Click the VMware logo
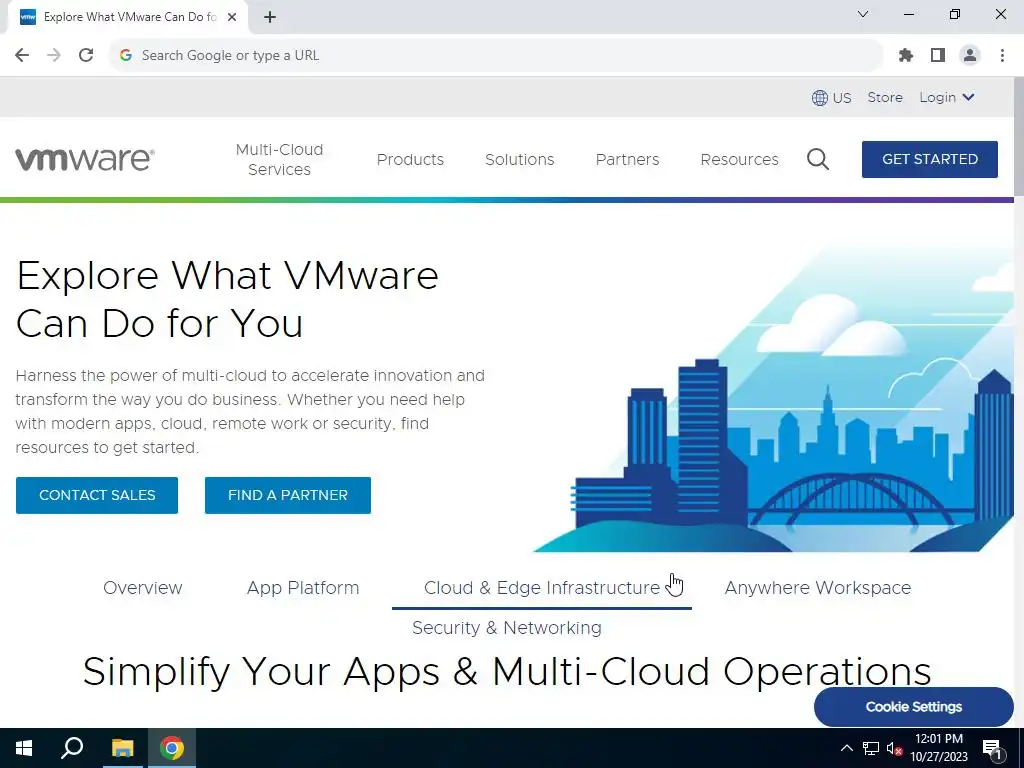The width and height of the screenshot is (1024, 768). 85,159
